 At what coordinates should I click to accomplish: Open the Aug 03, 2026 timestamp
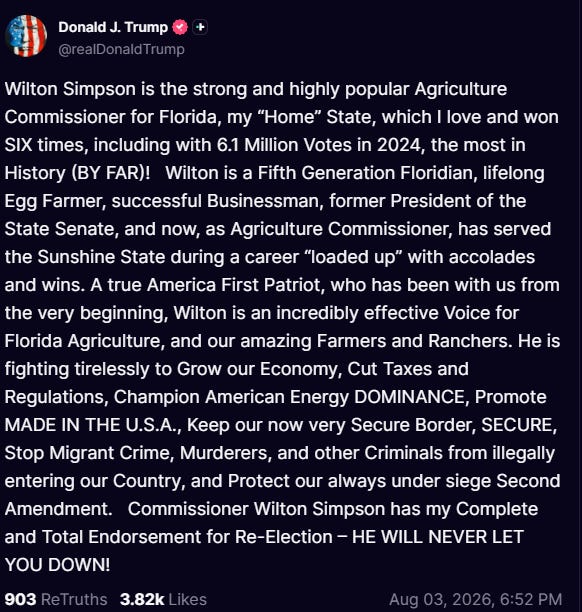pyautogui.click(x=475, y=600)
